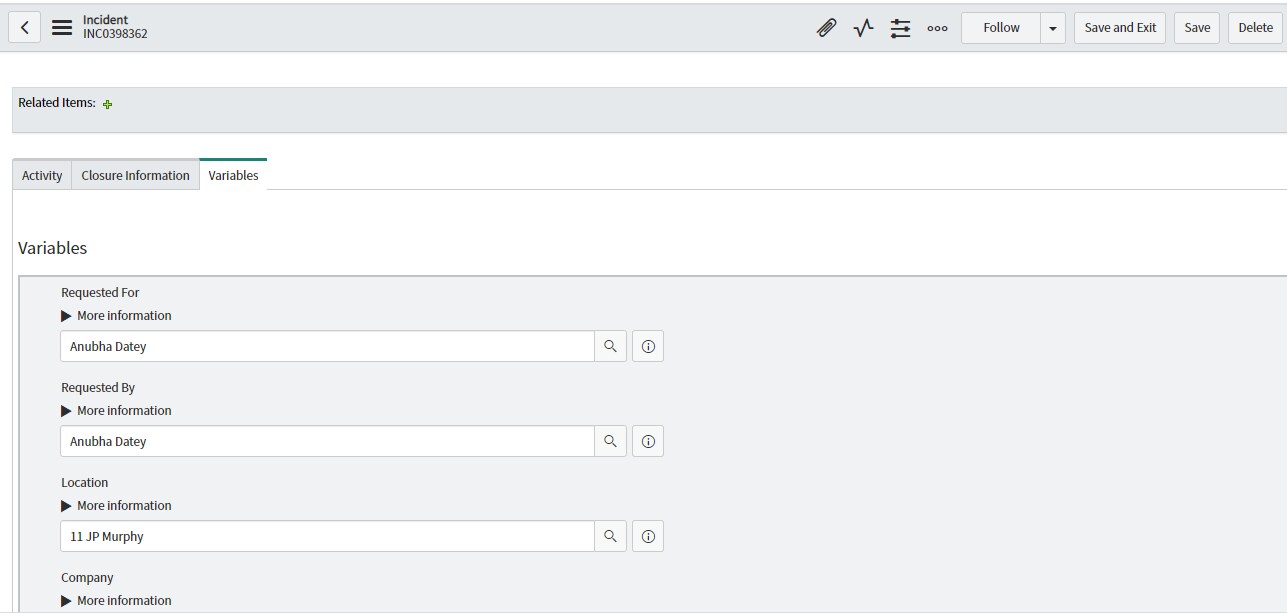This screenshot has width=1287, height=616.
Task: Add a related item with the plus icon
Action: (x=108, y=104)
